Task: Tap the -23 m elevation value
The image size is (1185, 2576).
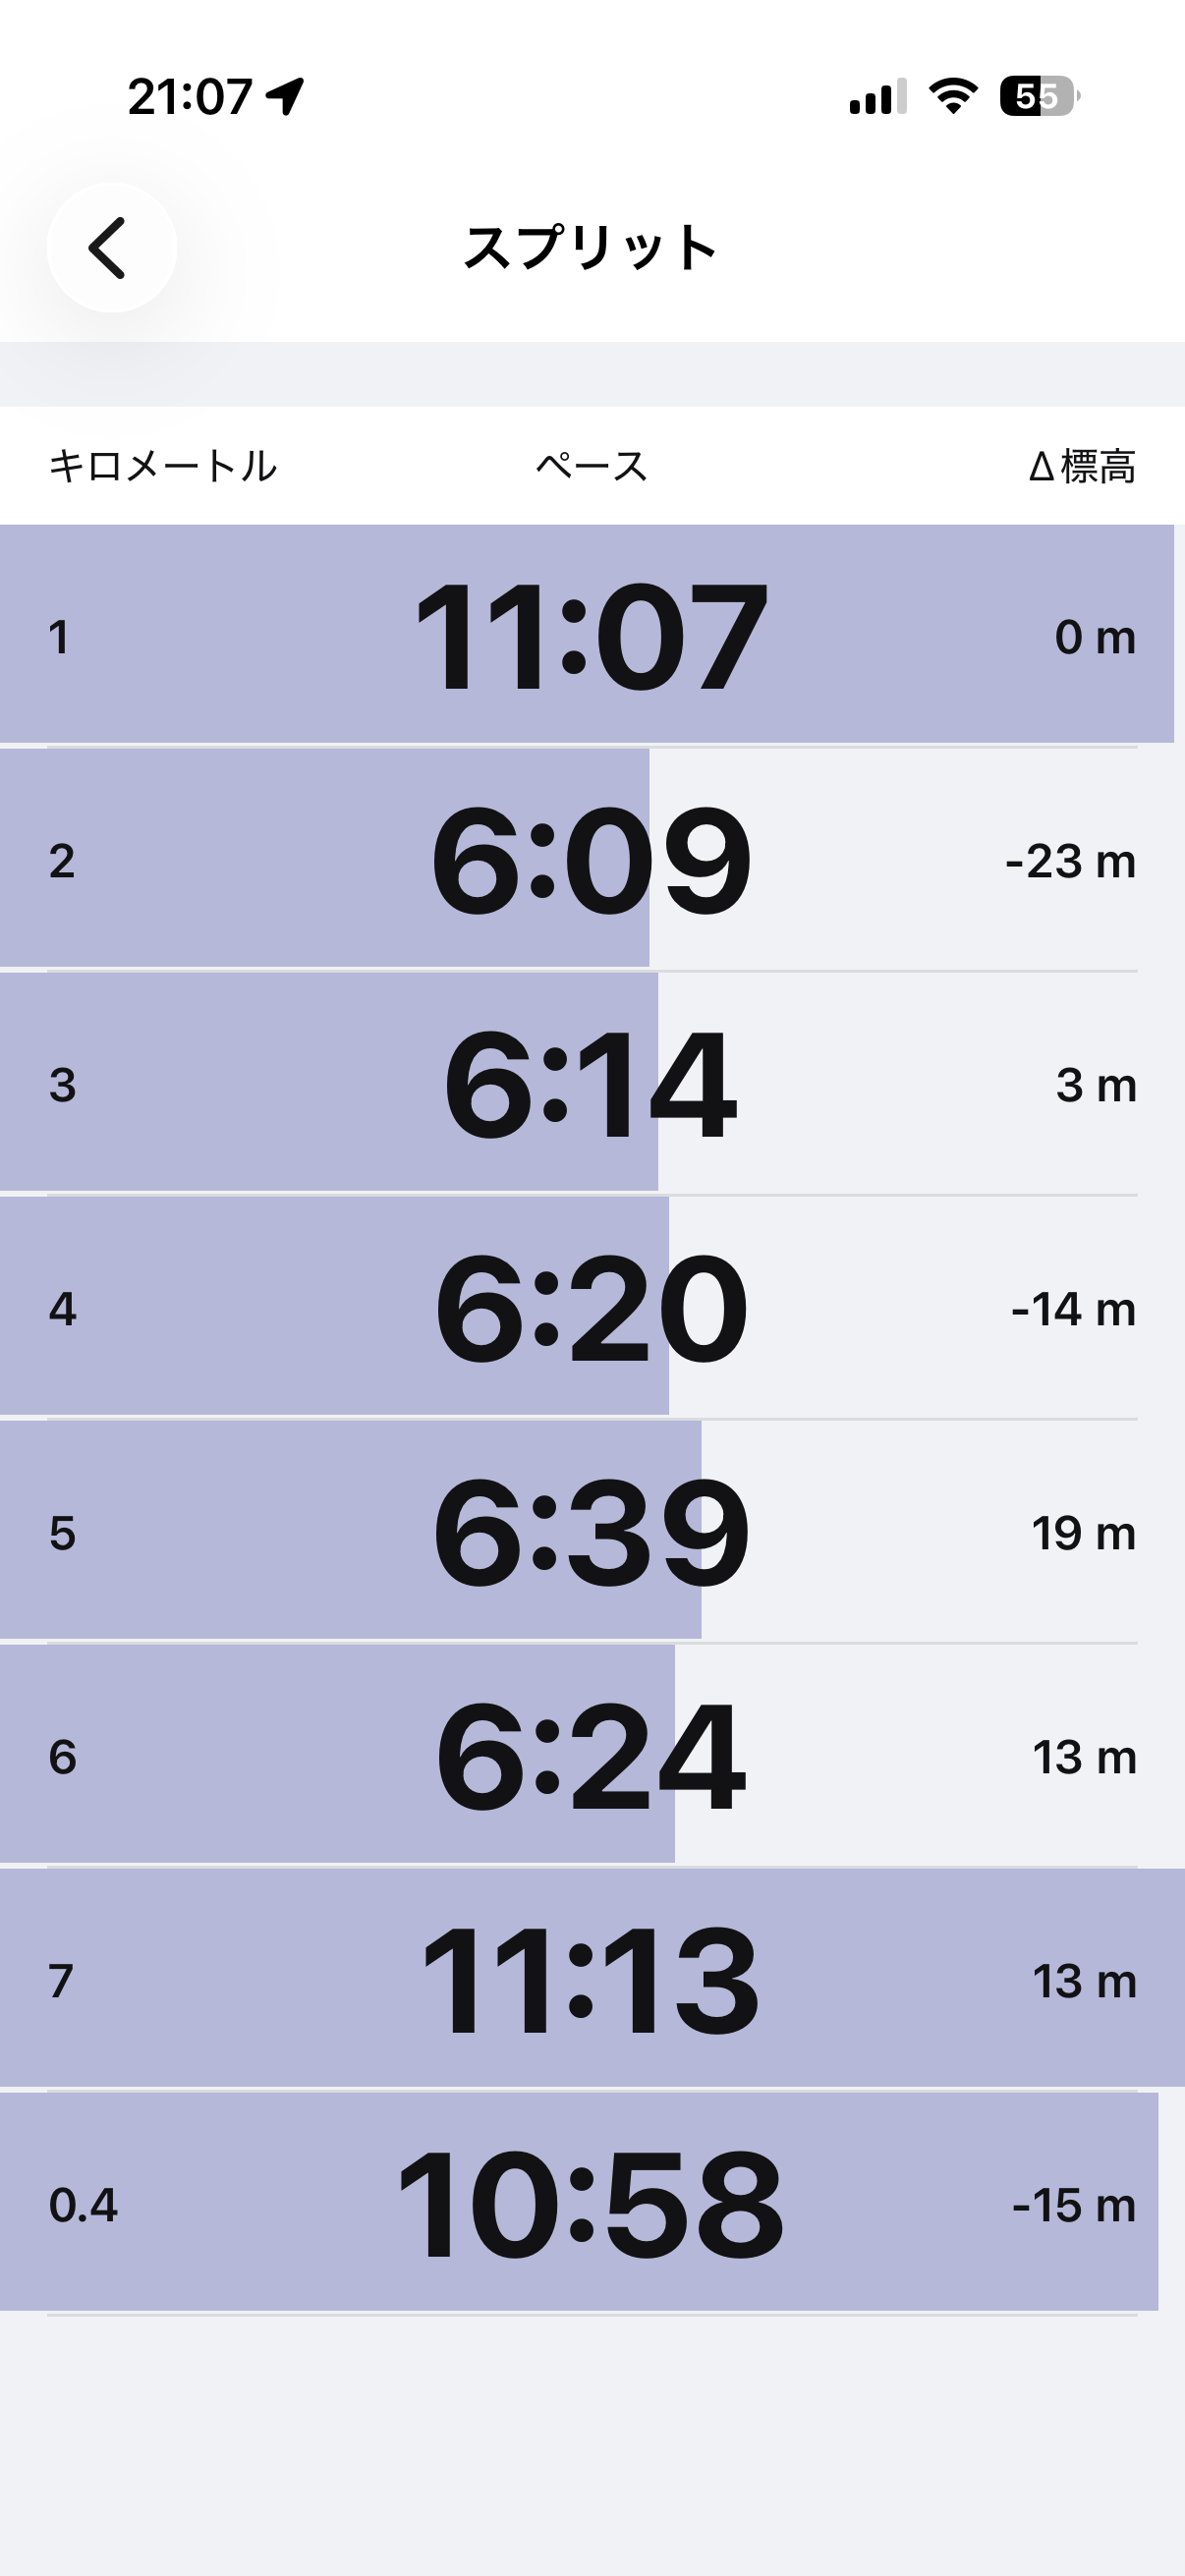Action: (x=1070, y=861)
